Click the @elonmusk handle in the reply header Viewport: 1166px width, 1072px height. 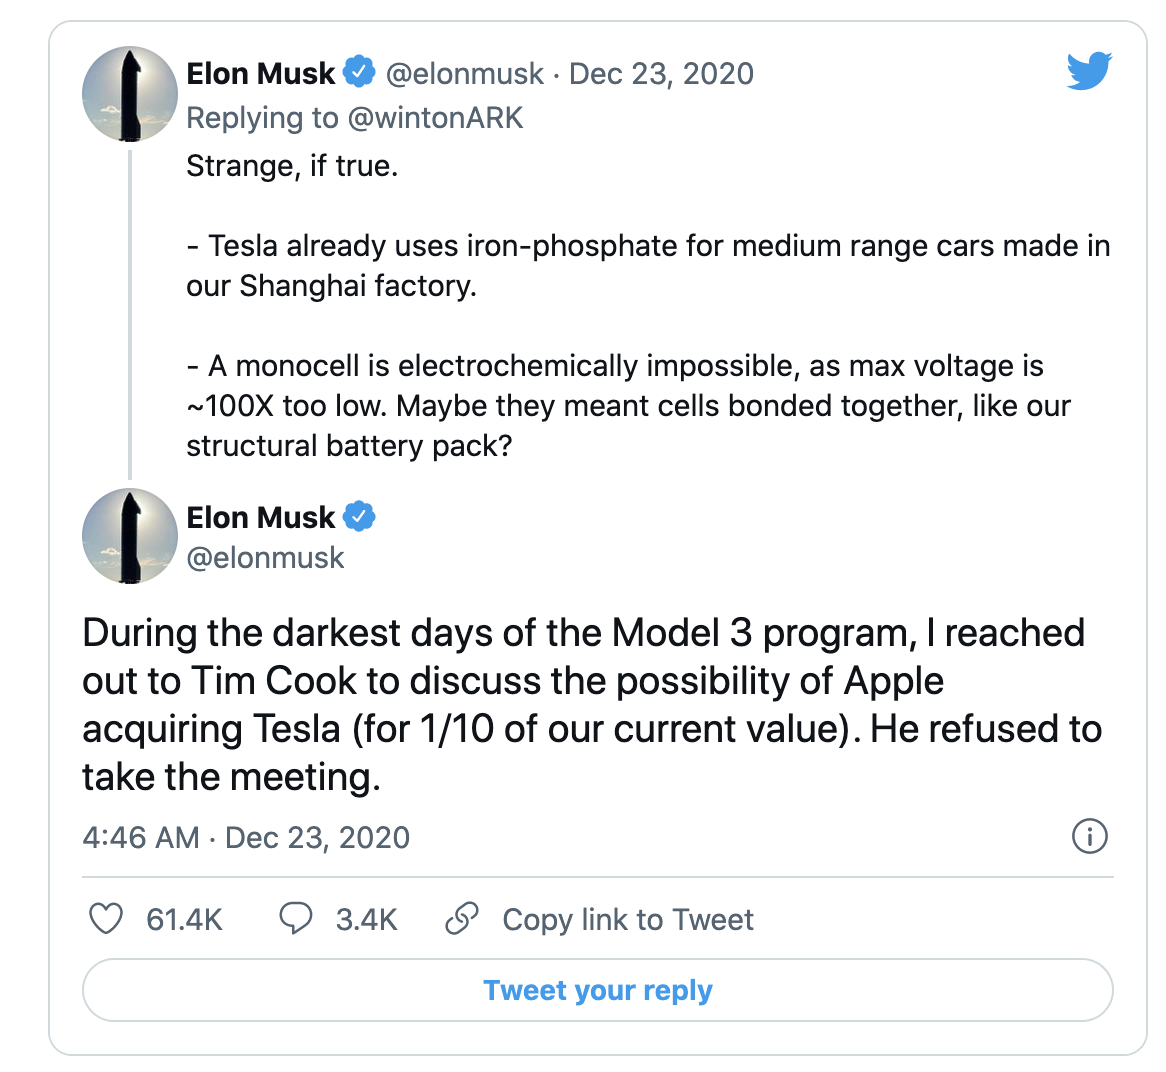tap(465, 73)
